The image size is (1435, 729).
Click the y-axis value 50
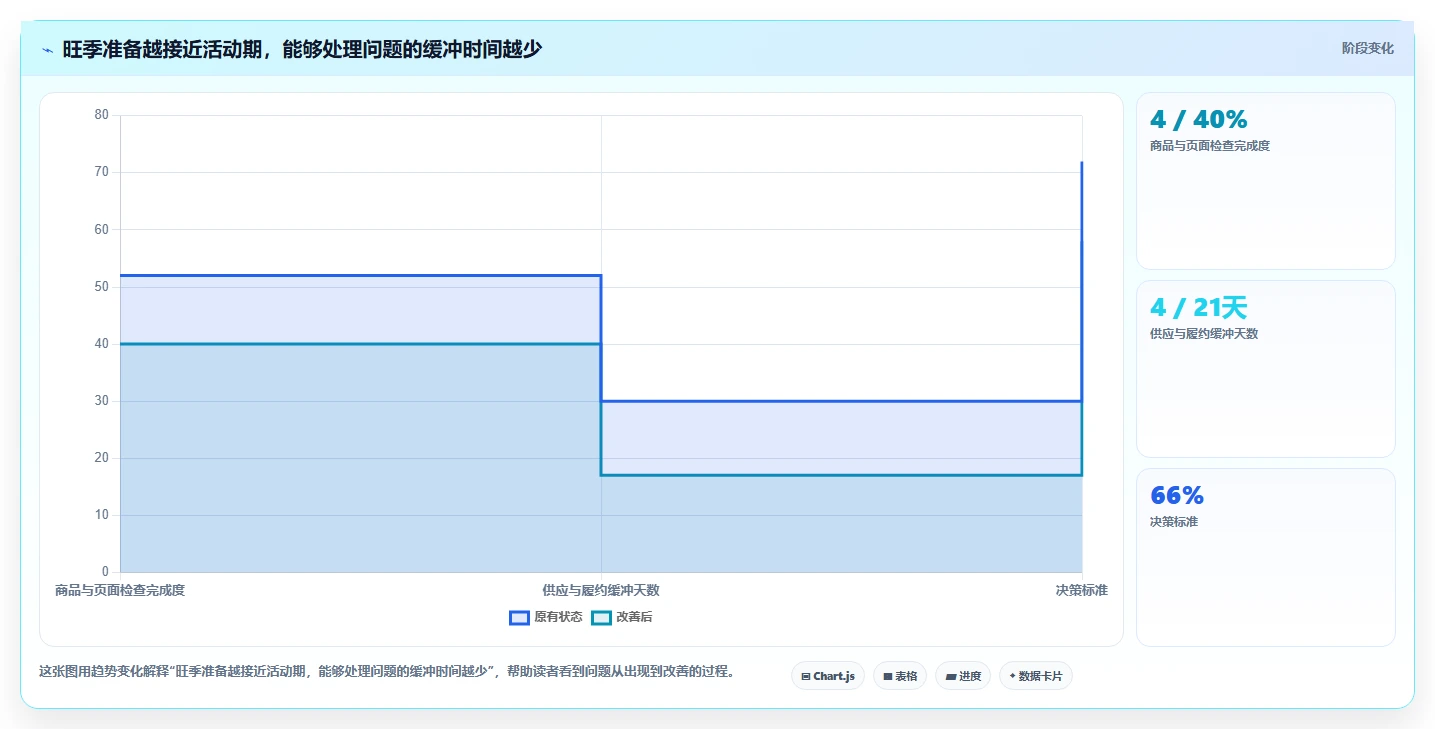(x=101, y=286)
